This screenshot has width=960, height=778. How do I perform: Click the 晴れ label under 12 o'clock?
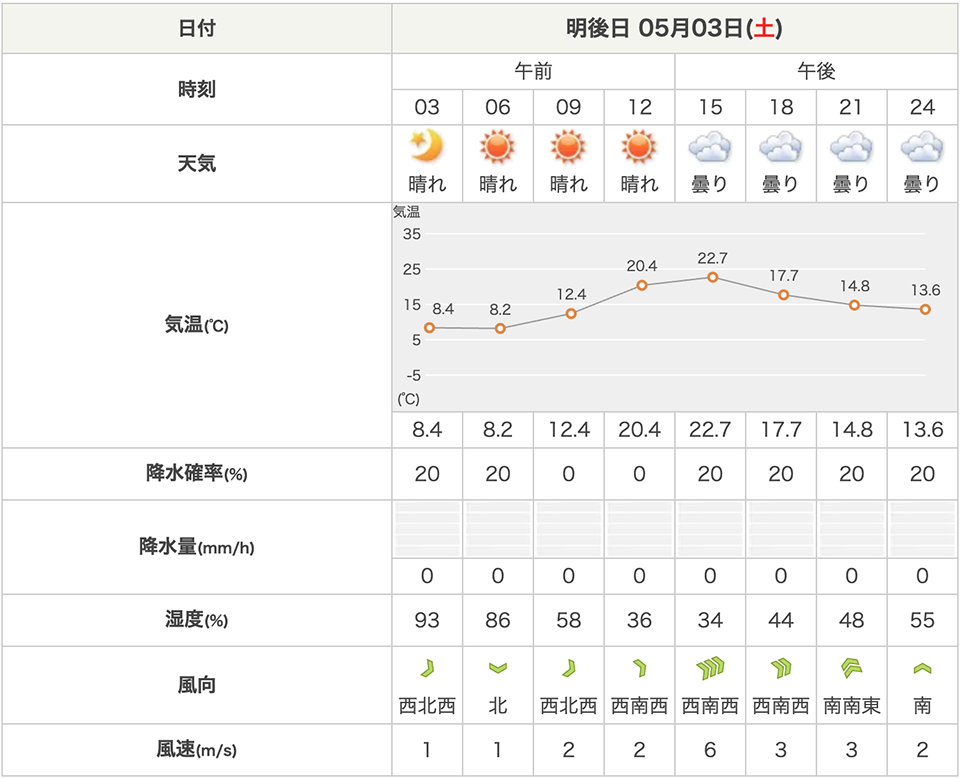tap(639, 184)
